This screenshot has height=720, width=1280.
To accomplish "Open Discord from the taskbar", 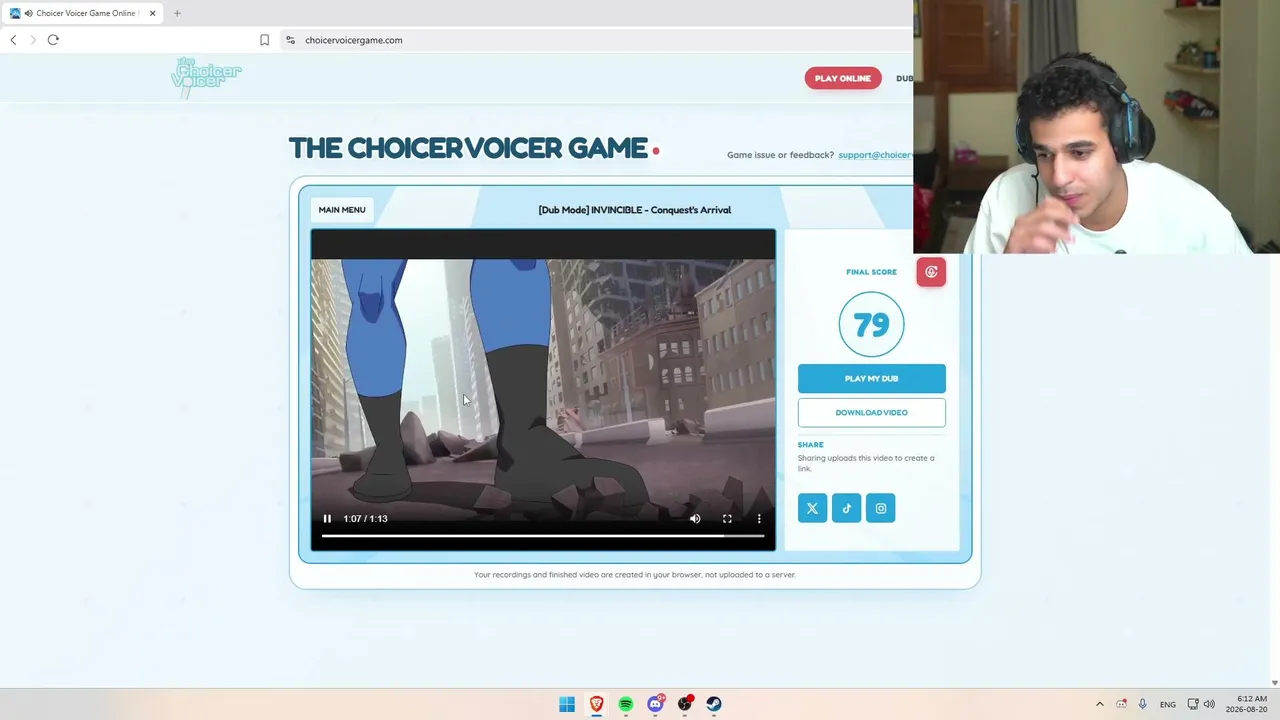I will click(655, 704).
